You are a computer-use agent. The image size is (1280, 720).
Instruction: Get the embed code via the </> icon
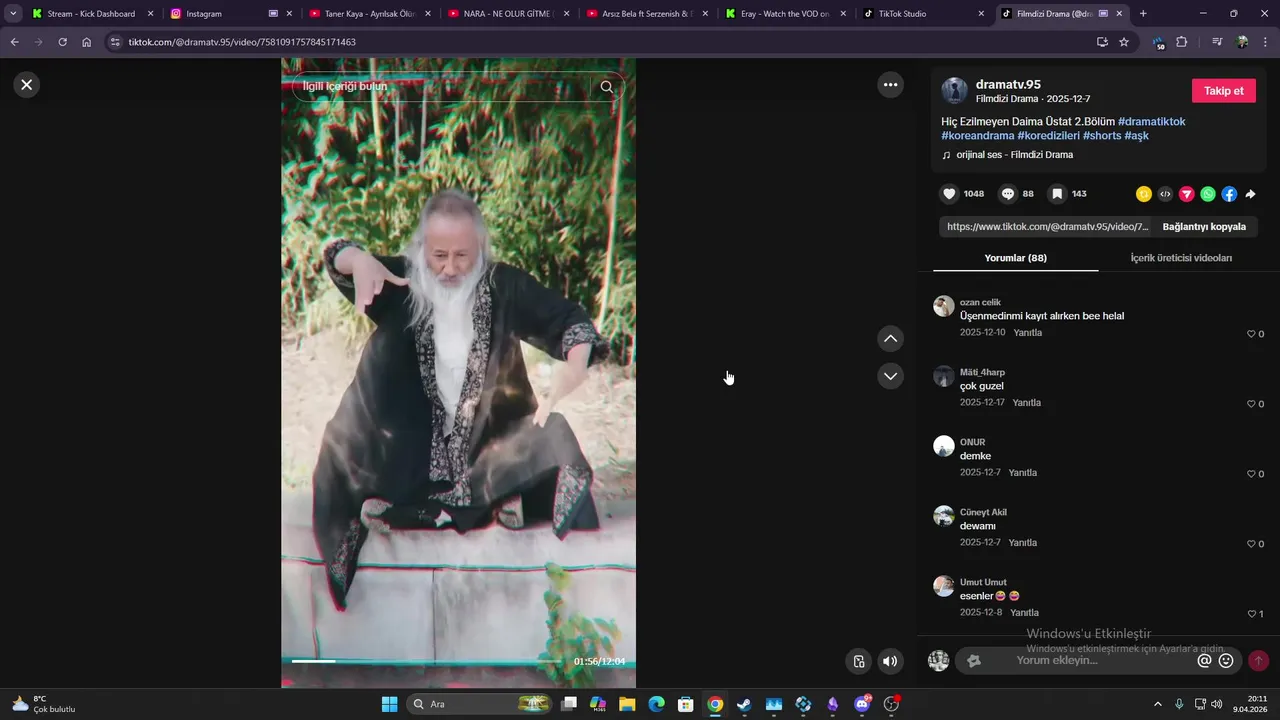tap(1165, 194)
